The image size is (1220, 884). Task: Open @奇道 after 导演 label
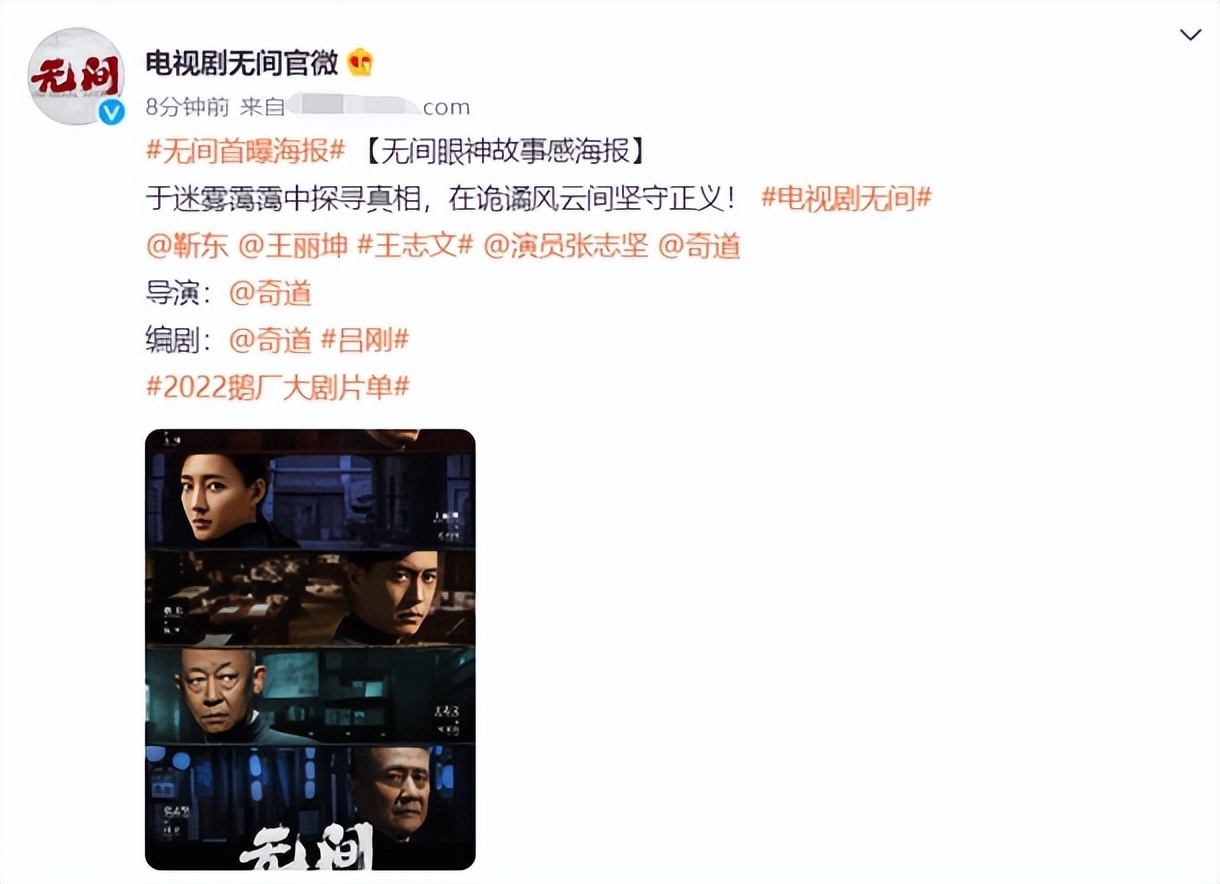[x=270, y=293]
